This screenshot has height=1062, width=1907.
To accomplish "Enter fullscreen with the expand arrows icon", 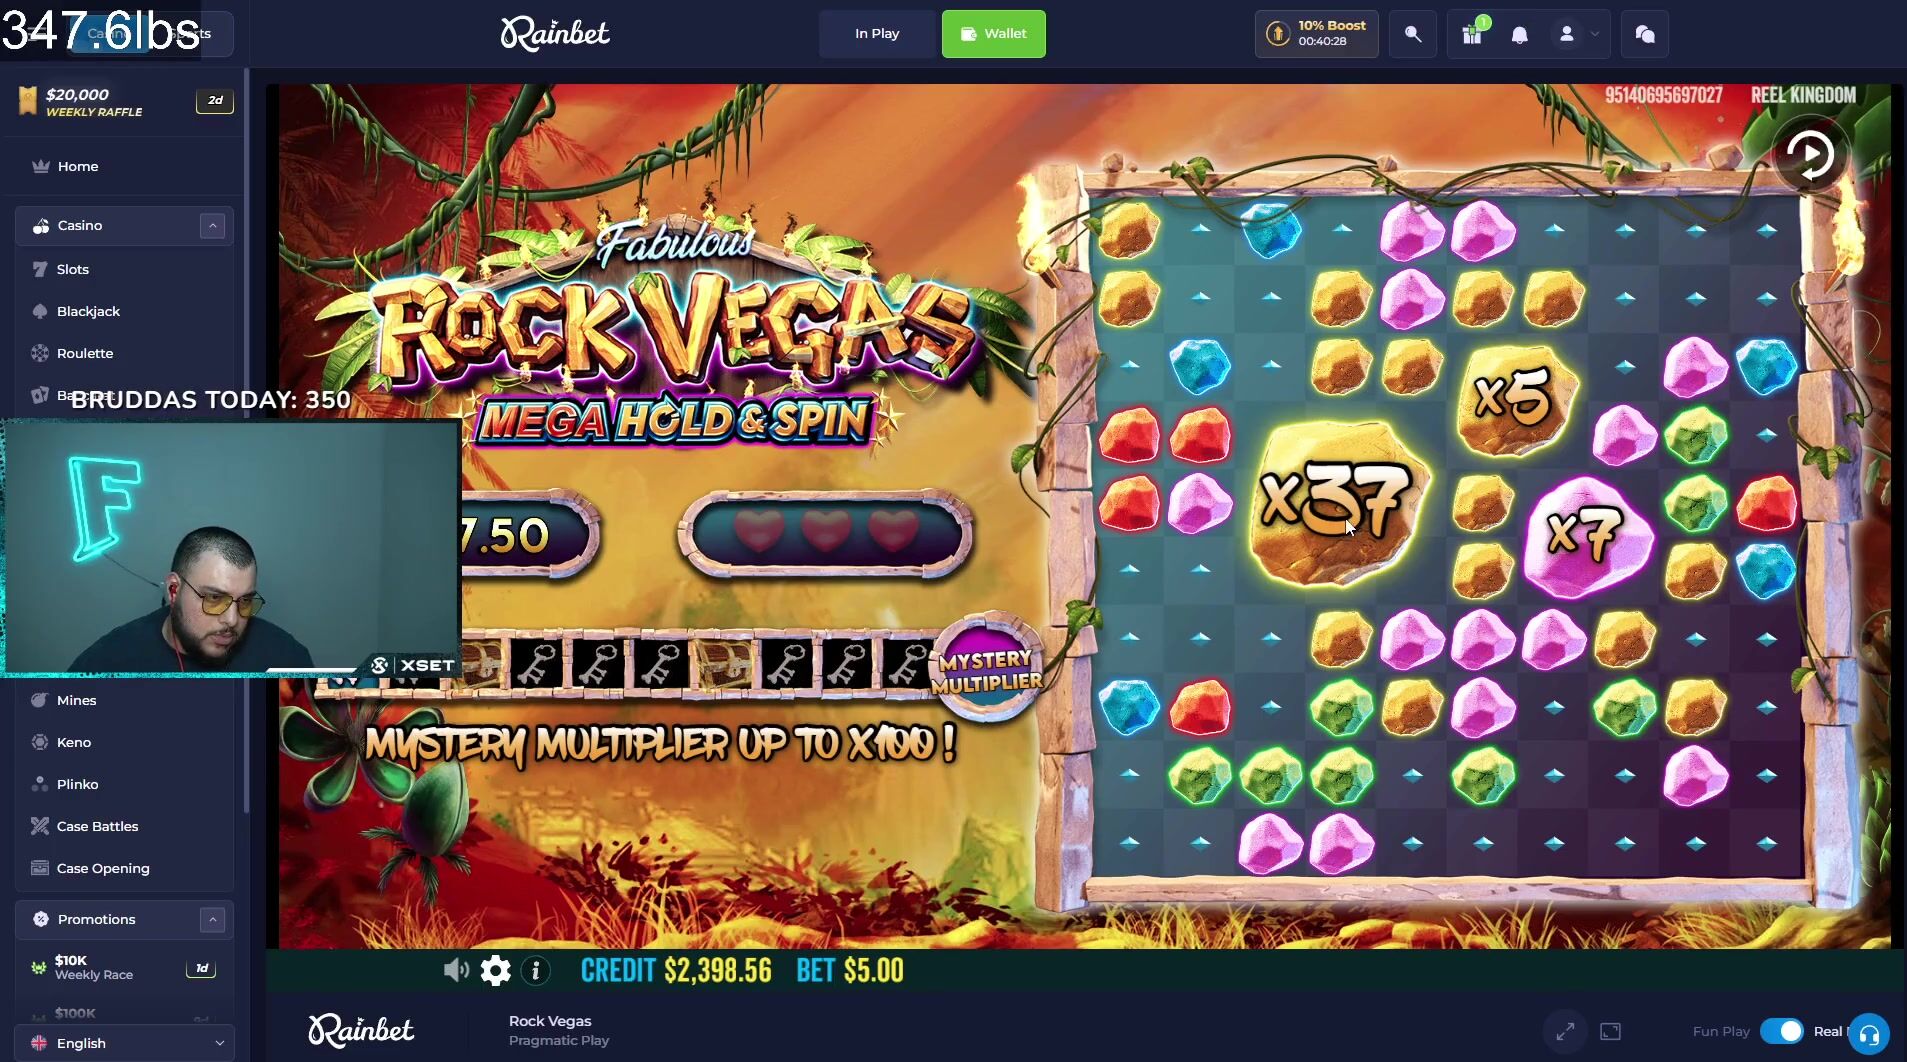I will point(1565,1031).
